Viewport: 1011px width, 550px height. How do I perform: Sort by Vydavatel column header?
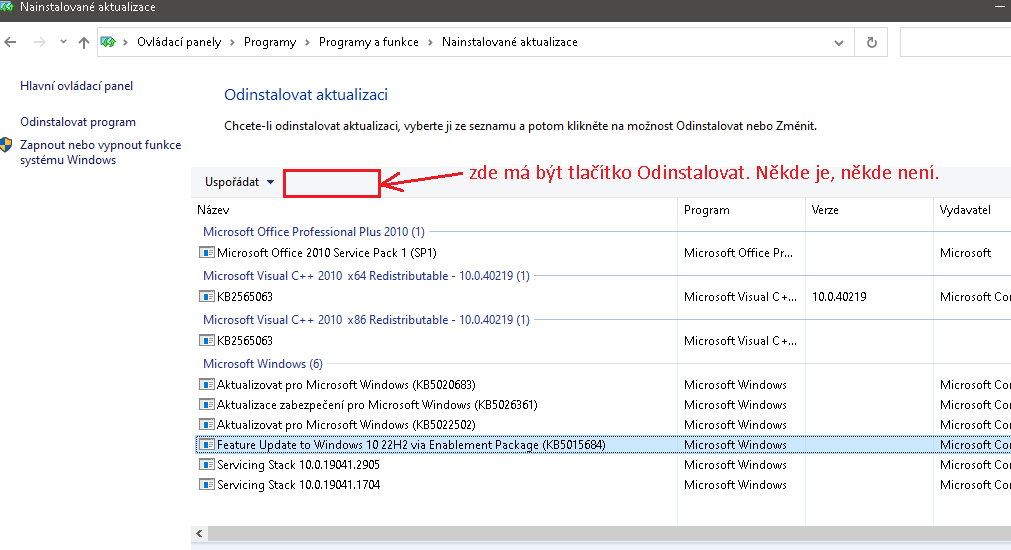tap(965, 210)
